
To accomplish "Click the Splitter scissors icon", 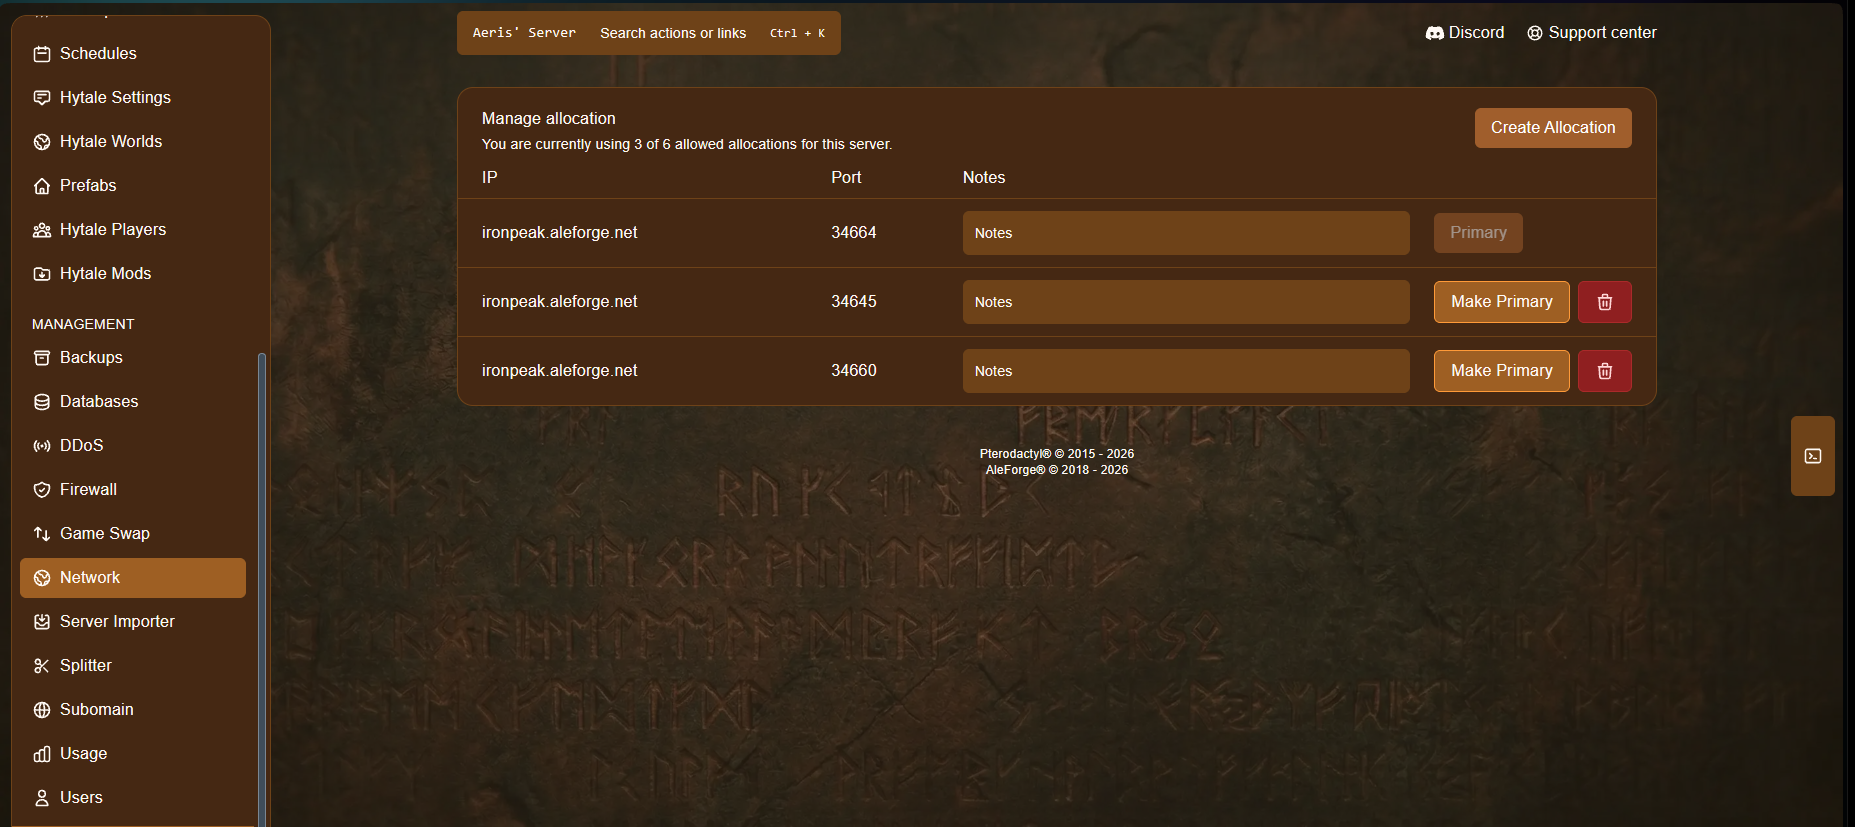I will coord(42,666).
